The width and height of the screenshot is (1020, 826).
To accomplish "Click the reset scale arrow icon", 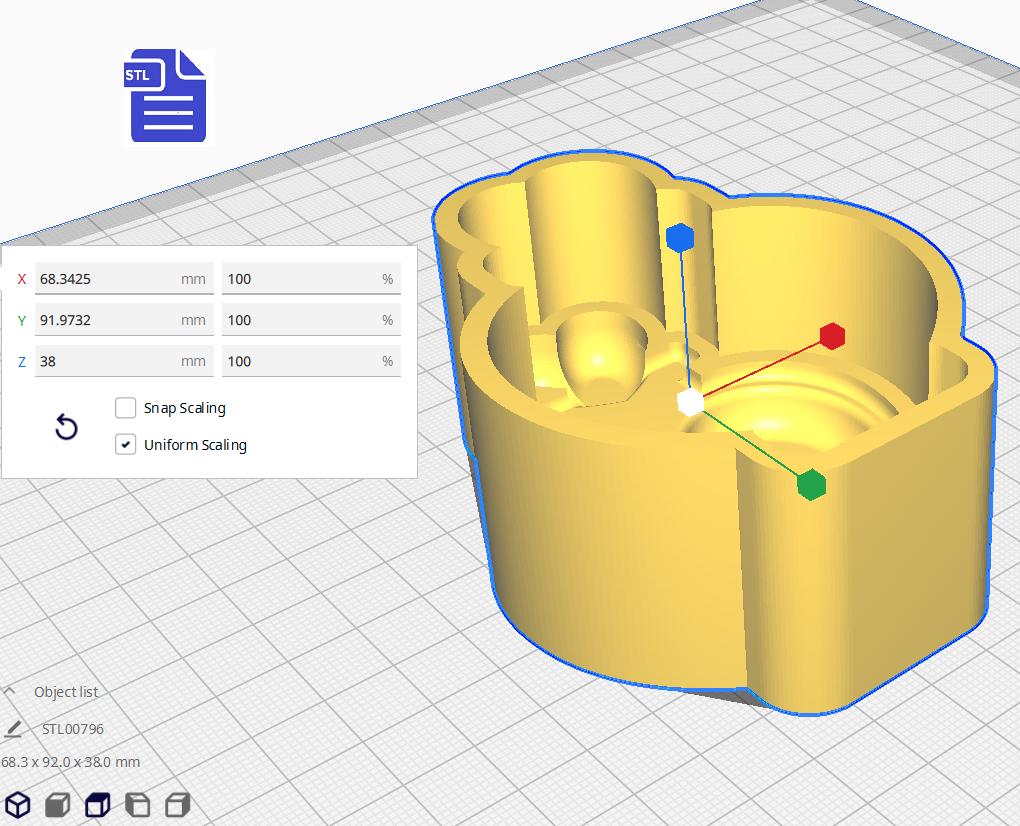I will [66, 427].
